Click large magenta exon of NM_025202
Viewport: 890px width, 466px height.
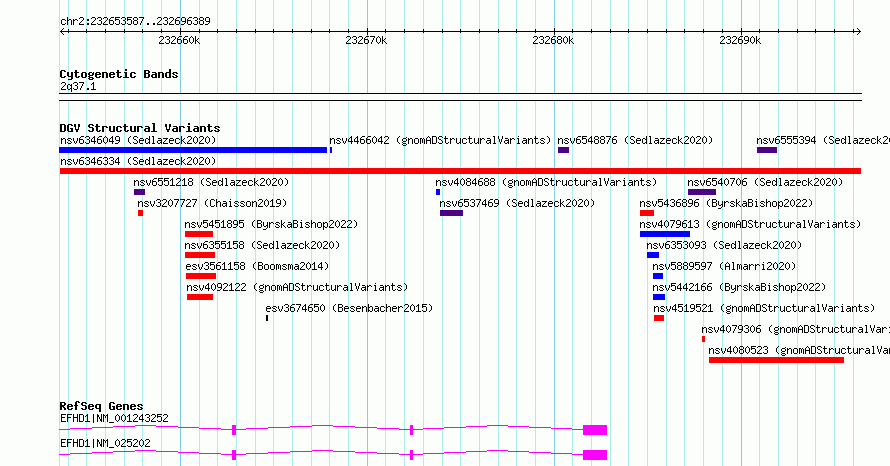pos(595,455)
